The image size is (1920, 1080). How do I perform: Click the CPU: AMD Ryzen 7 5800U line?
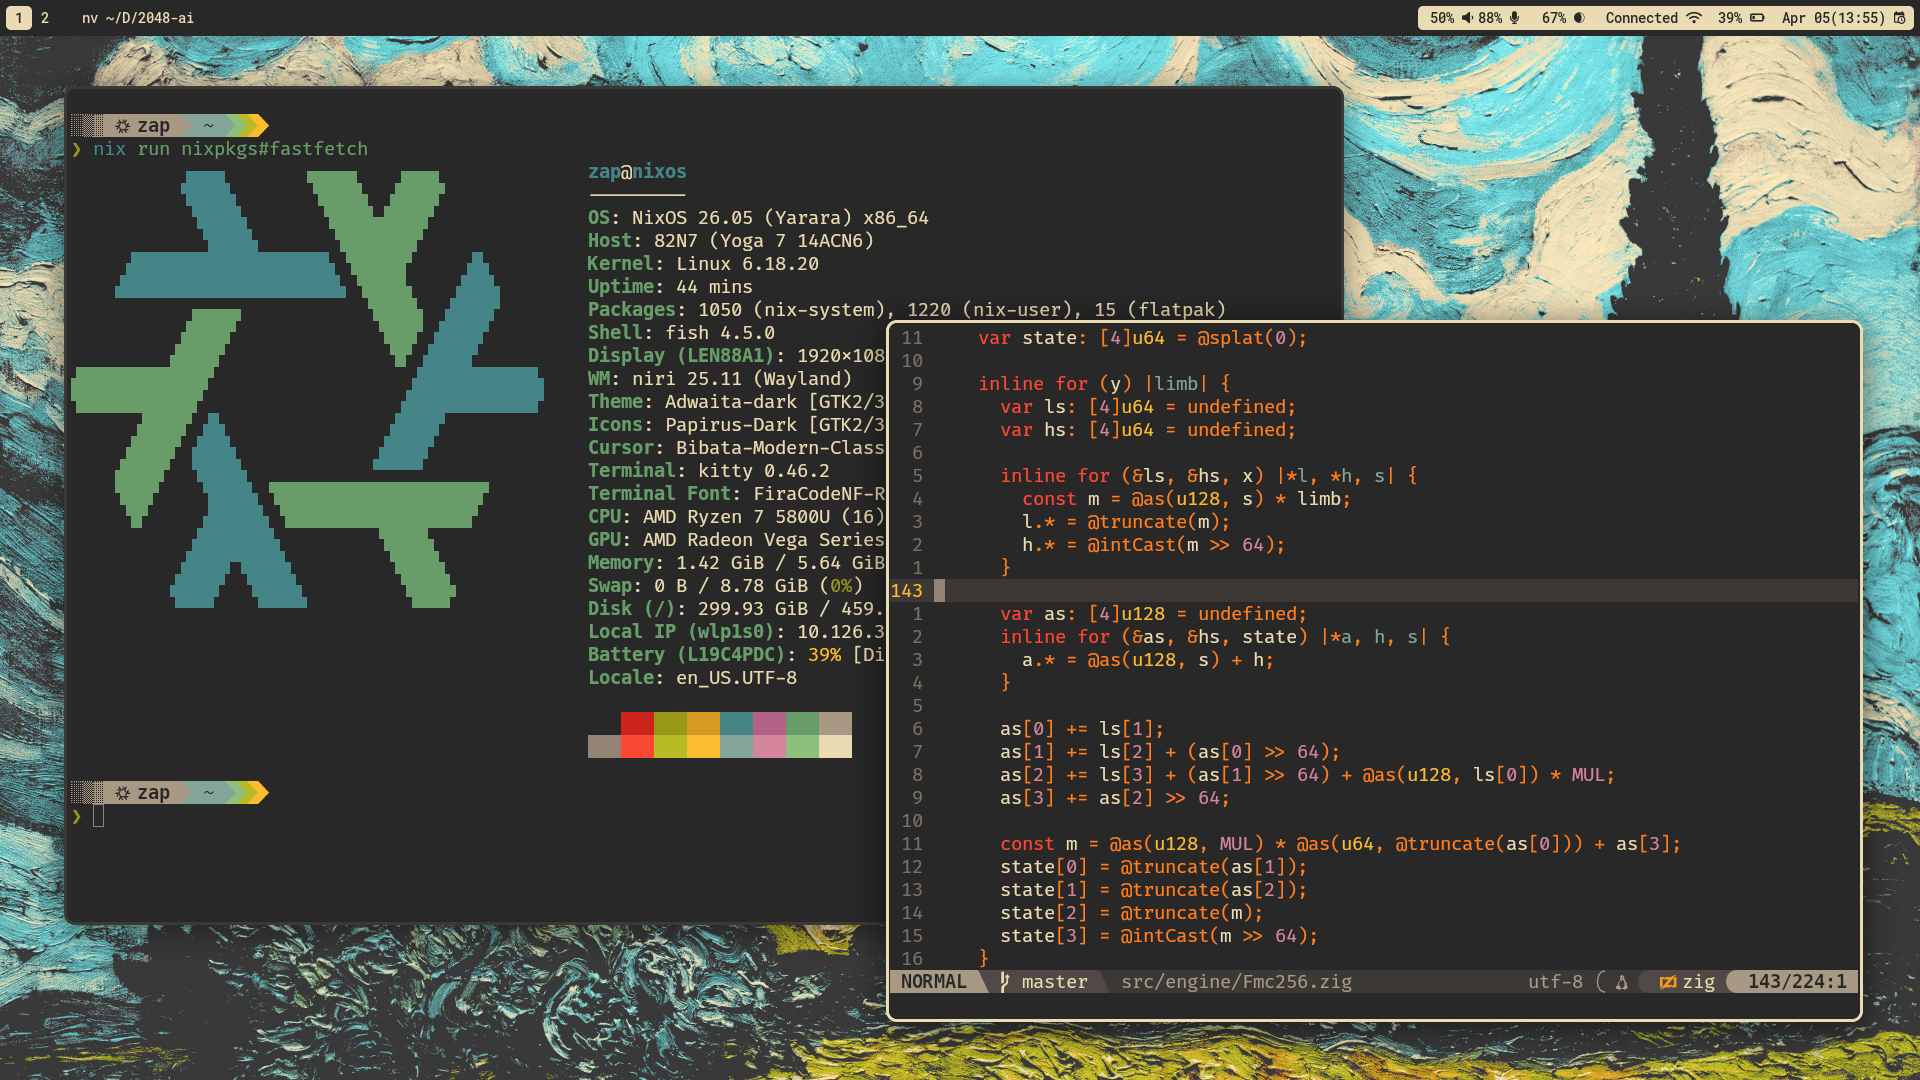[x=736, y=517]
